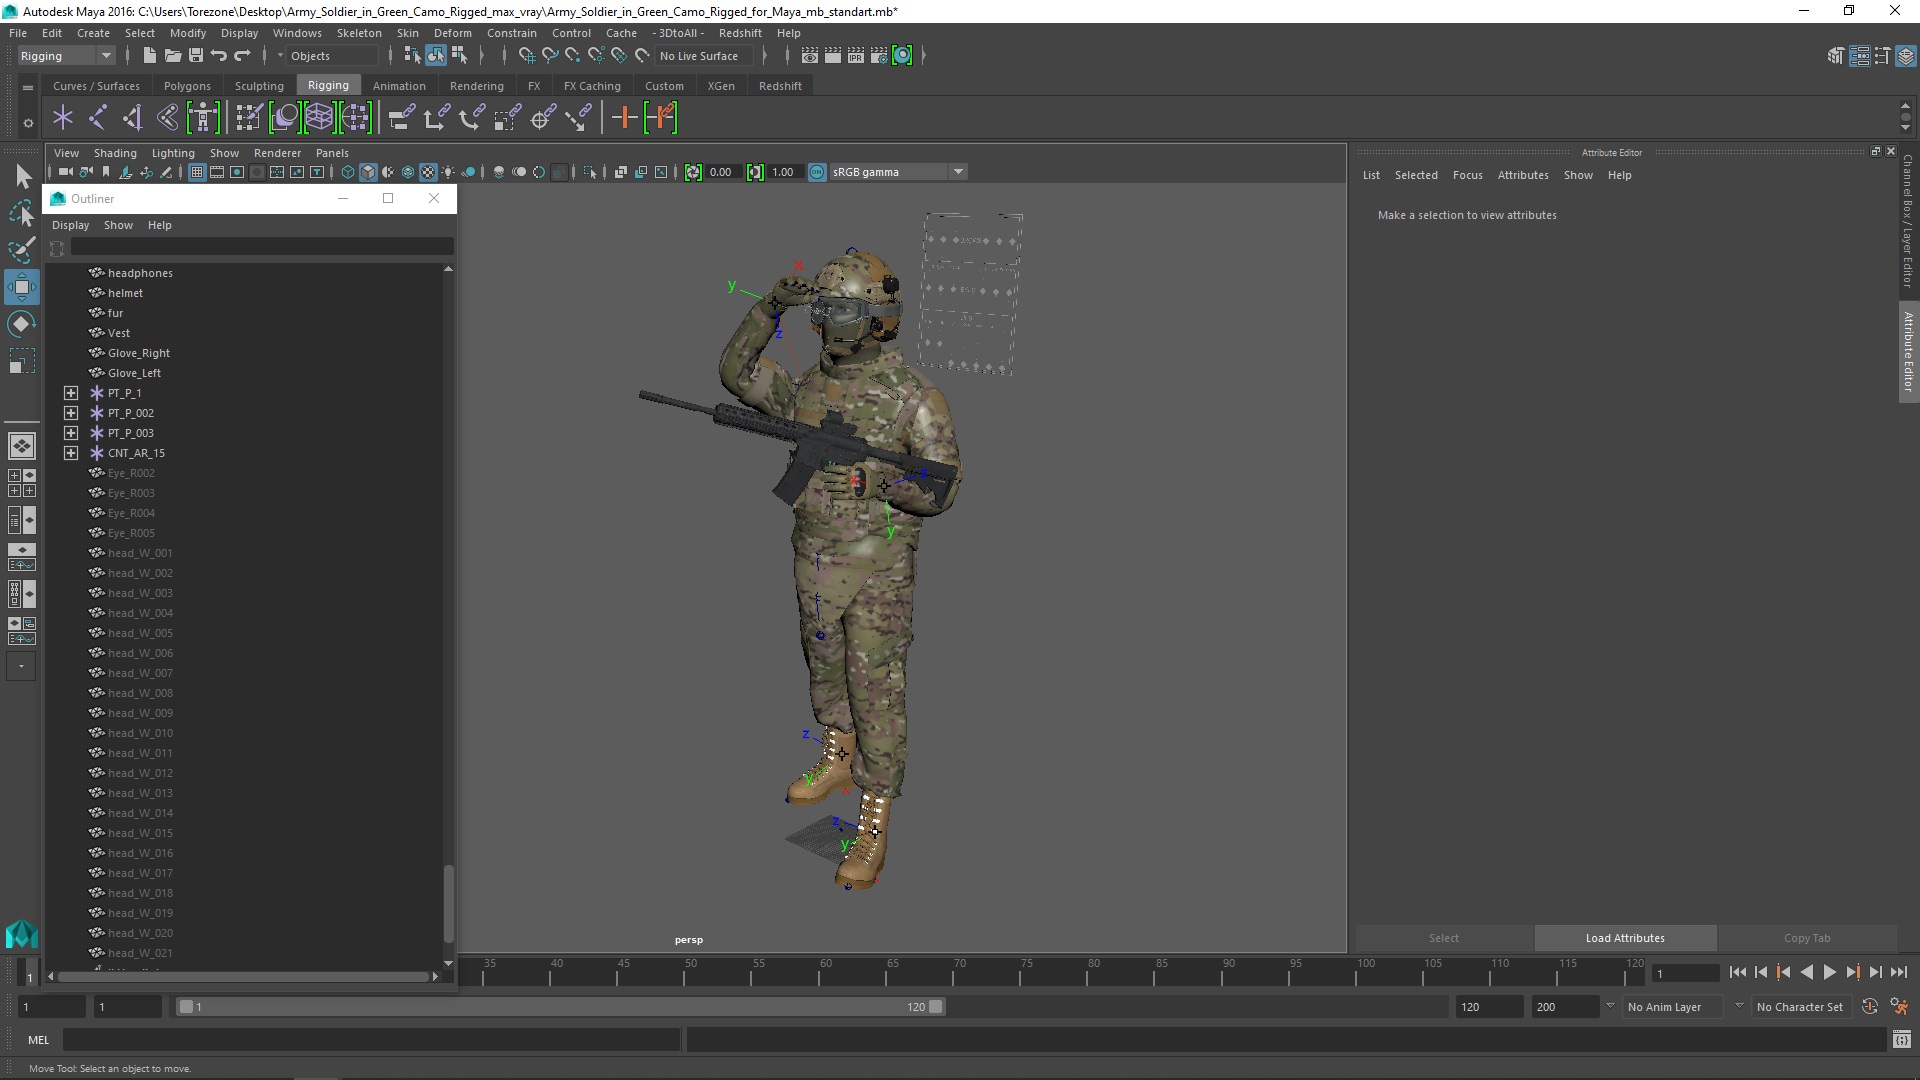Viewport: 1920px width, 1080px height.
Task: Expand the PT_P_003 node in Outliner
Action: pyautogui.click(x=71, y=433)
